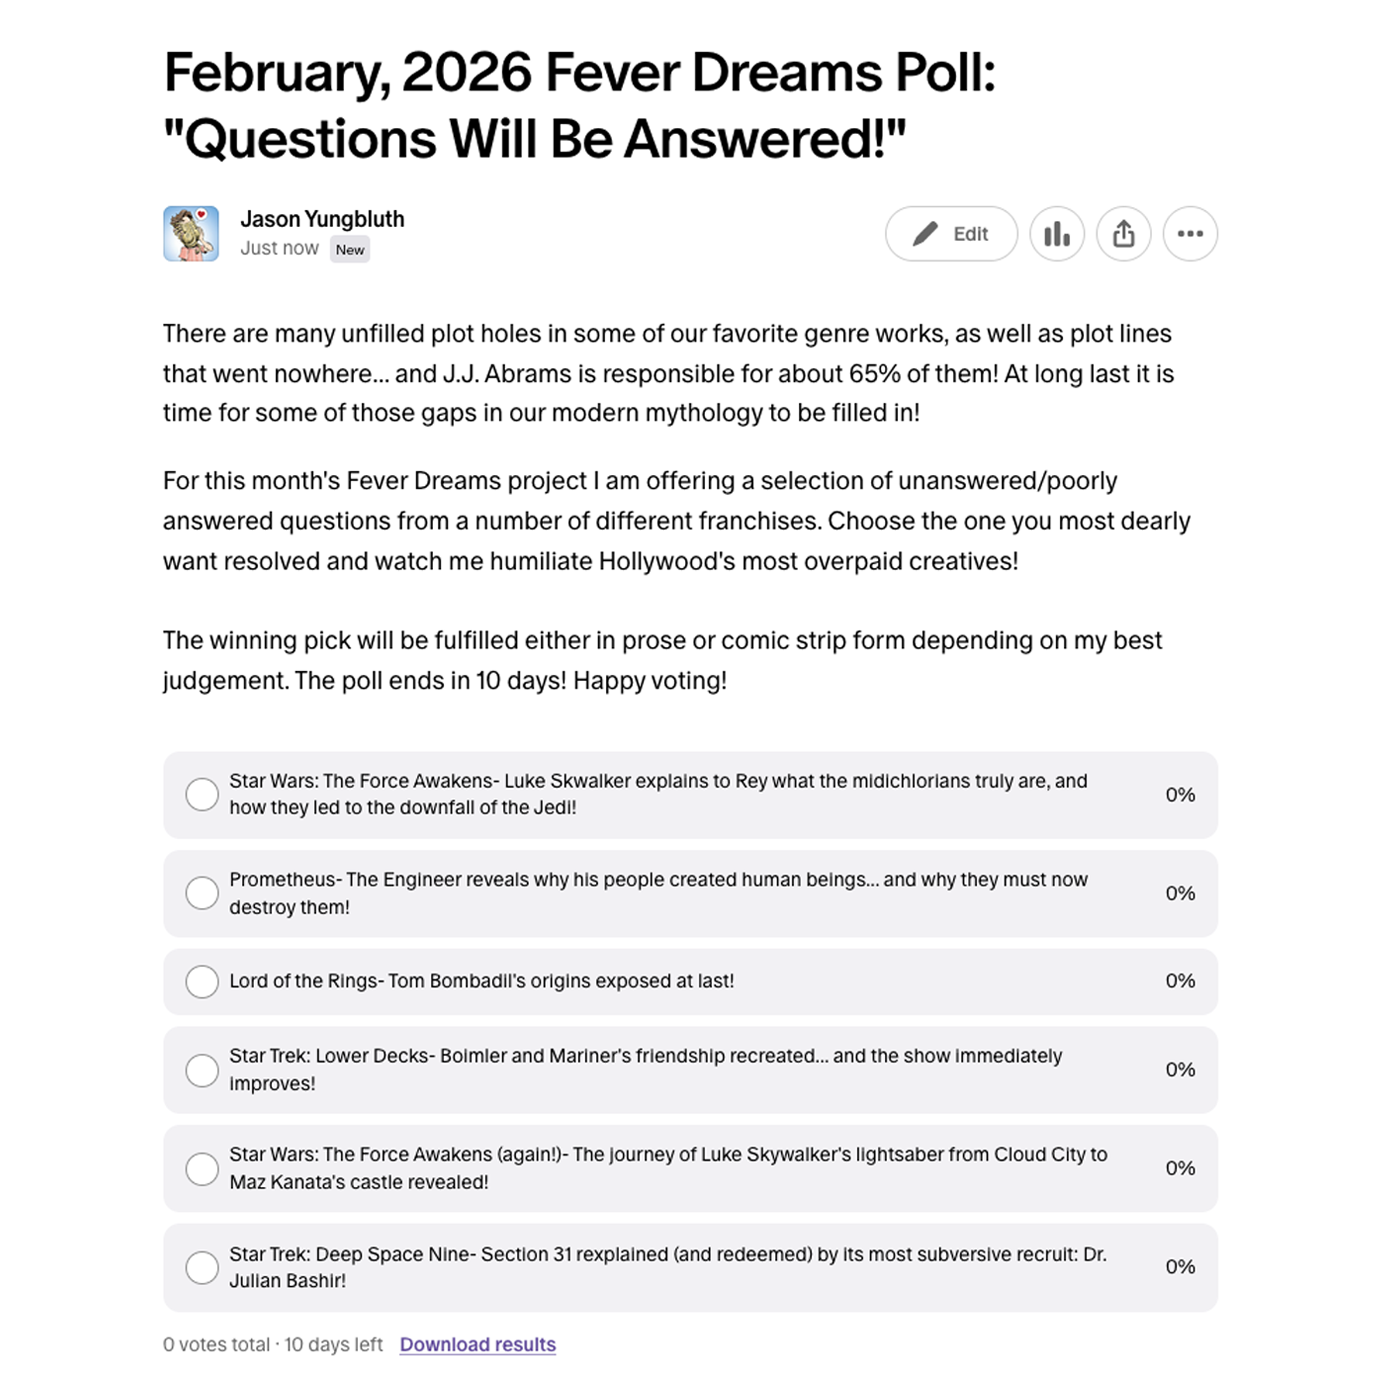Choose the Prometheus Engineer poll option

coord(202,893)
